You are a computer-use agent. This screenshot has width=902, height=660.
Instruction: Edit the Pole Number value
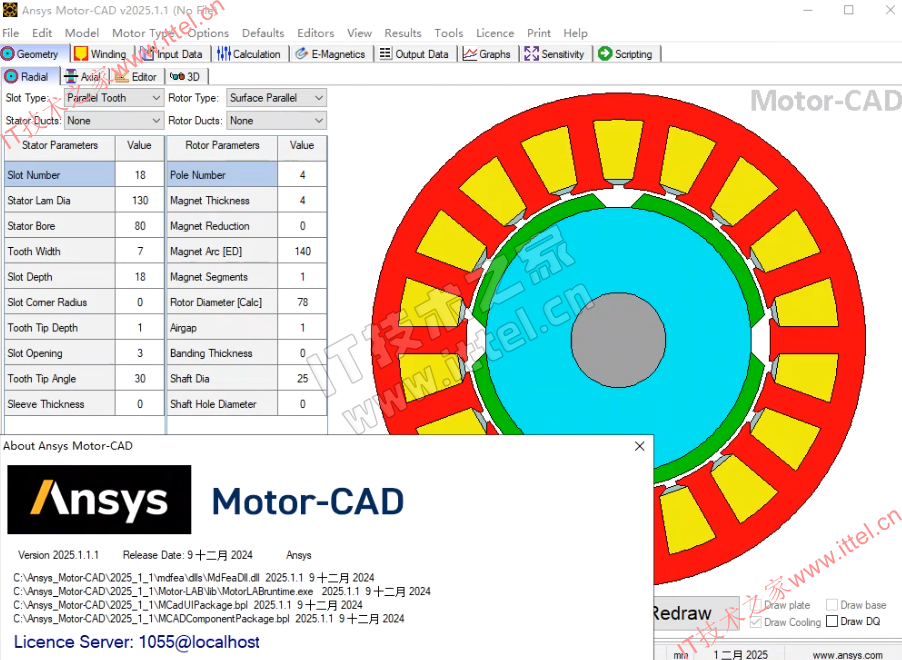point(303,175)
